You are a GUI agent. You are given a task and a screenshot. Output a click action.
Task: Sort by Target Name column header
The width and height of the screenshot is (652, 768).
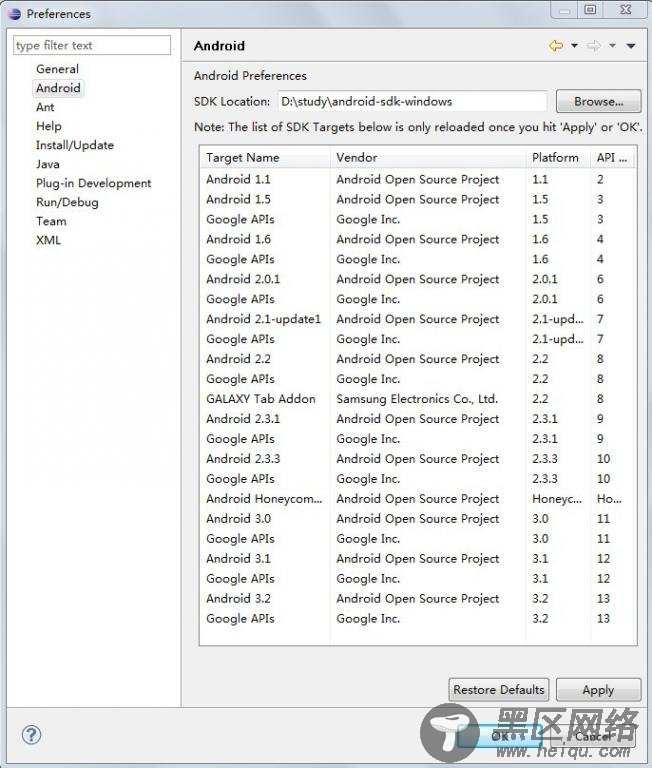[265, 157]
